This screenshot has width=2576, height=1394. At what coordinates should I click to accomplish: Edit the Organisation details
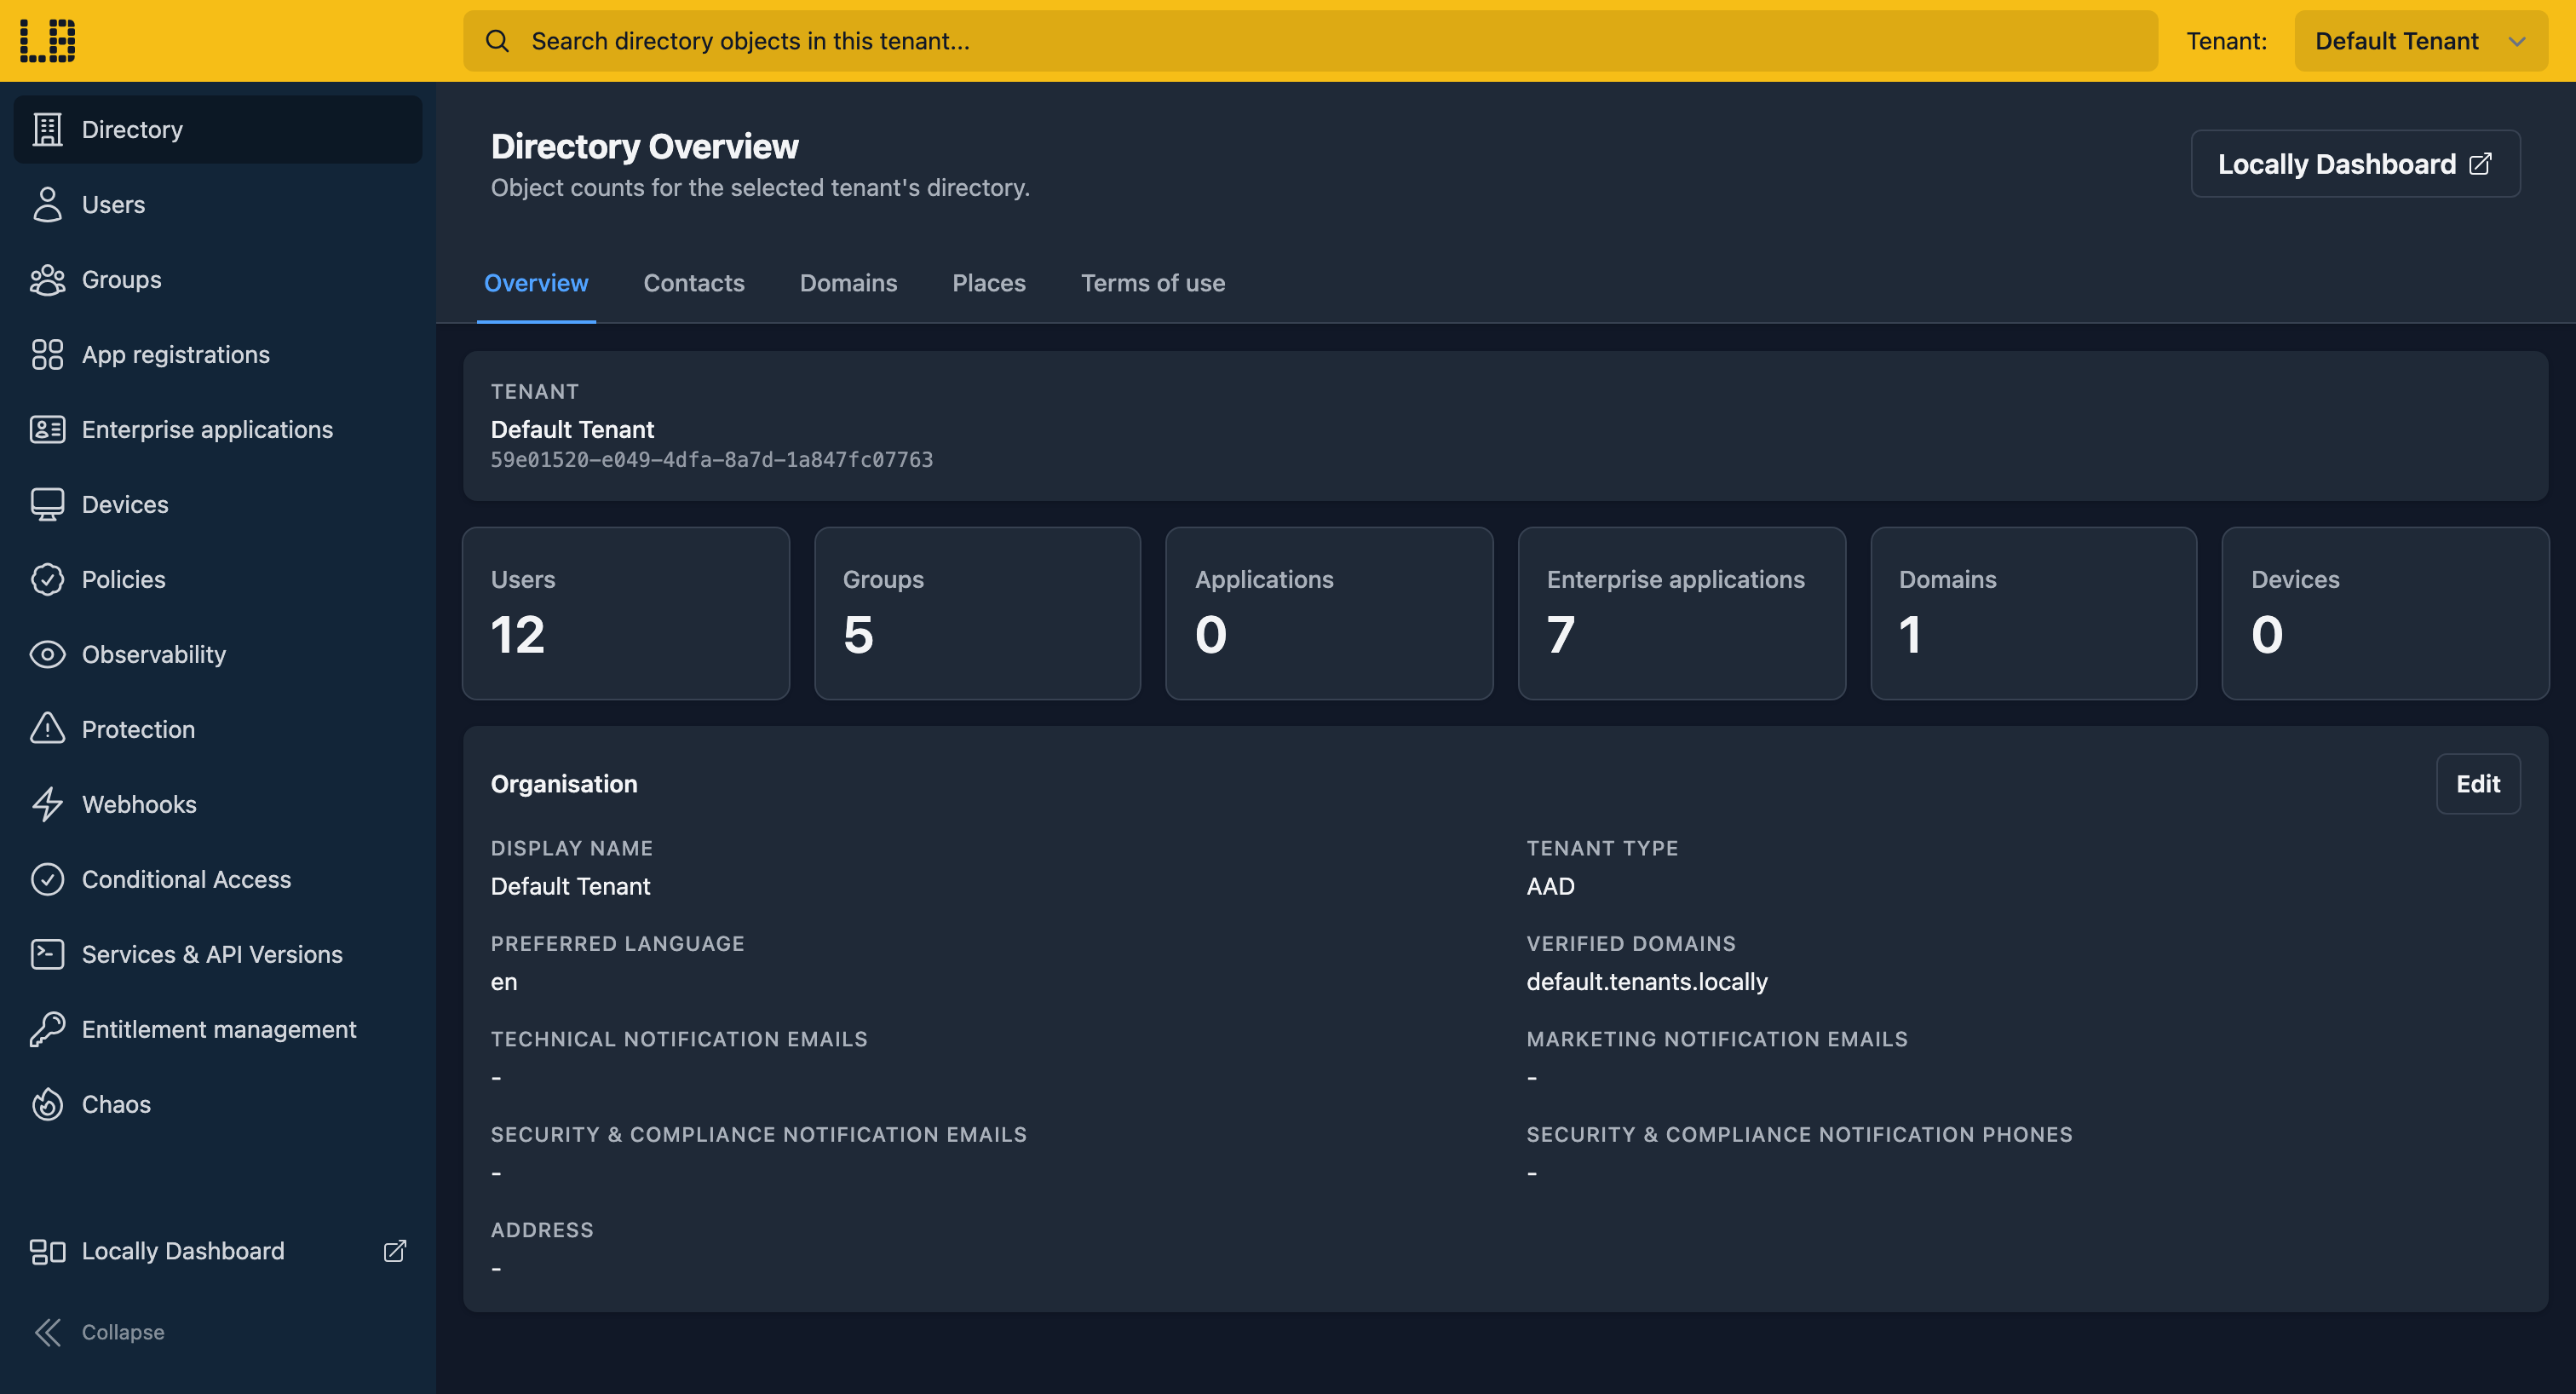point(2478,784)
